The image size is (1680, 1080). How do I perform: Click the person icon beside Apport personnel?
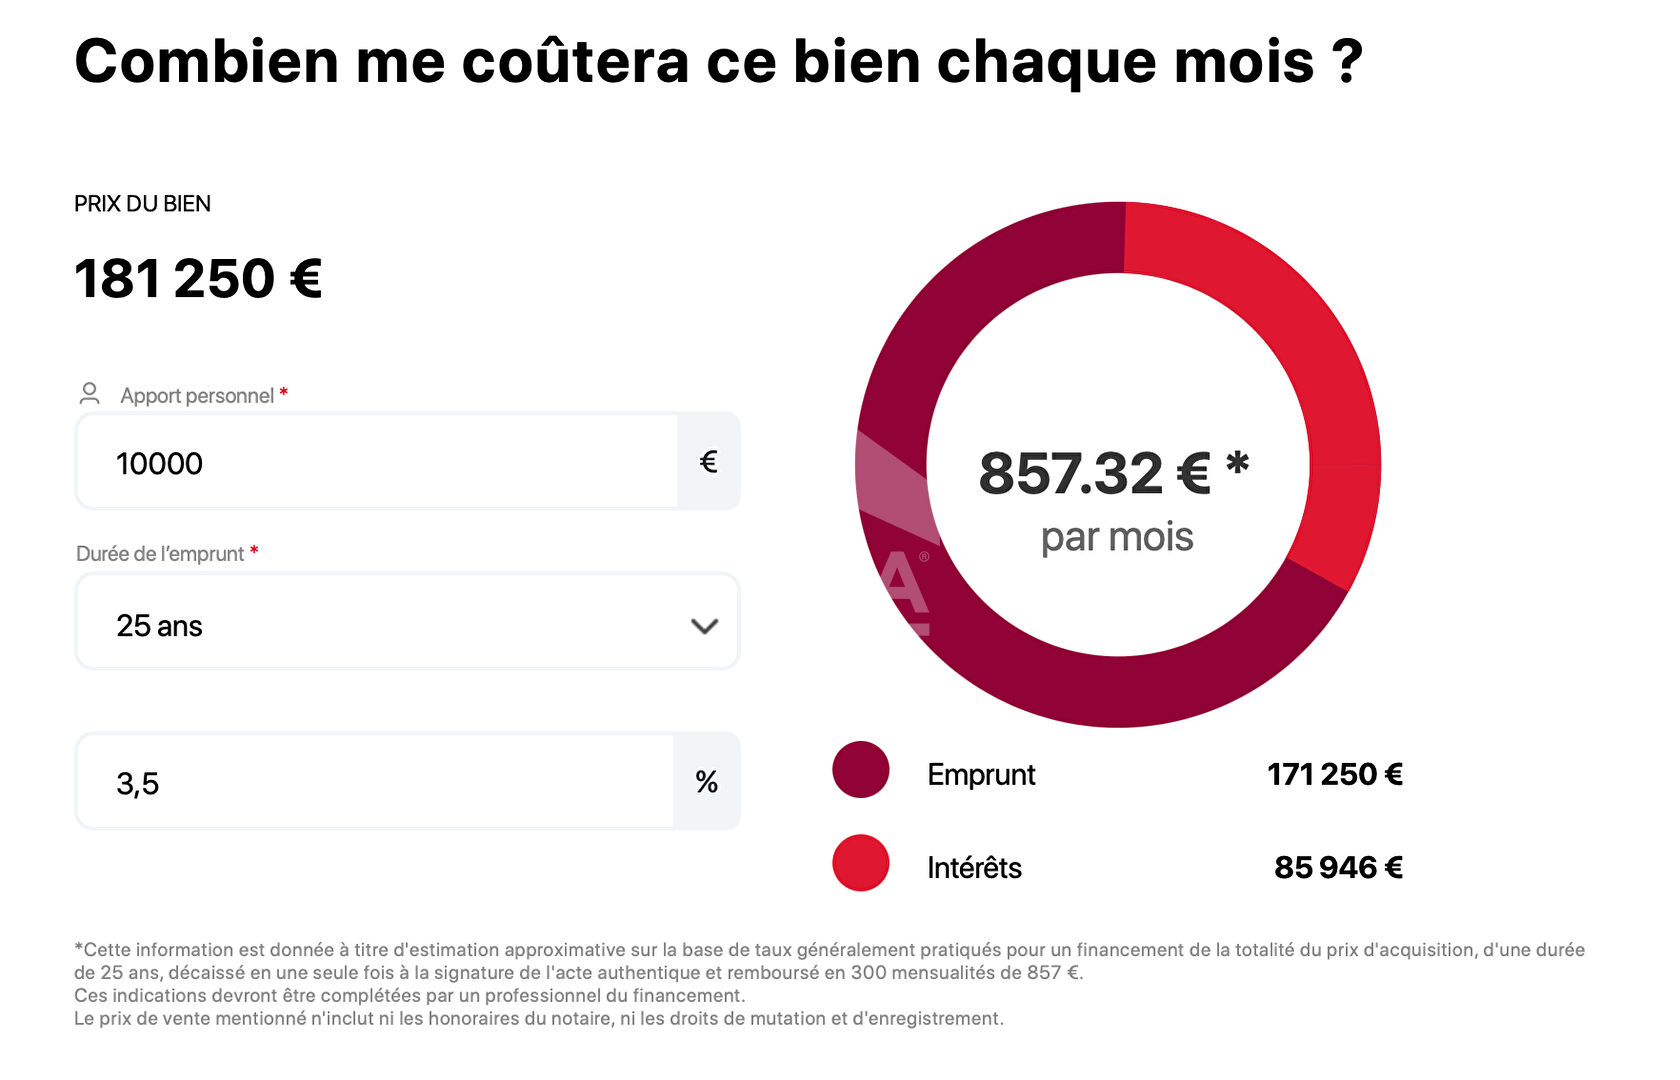pos(90,394)
